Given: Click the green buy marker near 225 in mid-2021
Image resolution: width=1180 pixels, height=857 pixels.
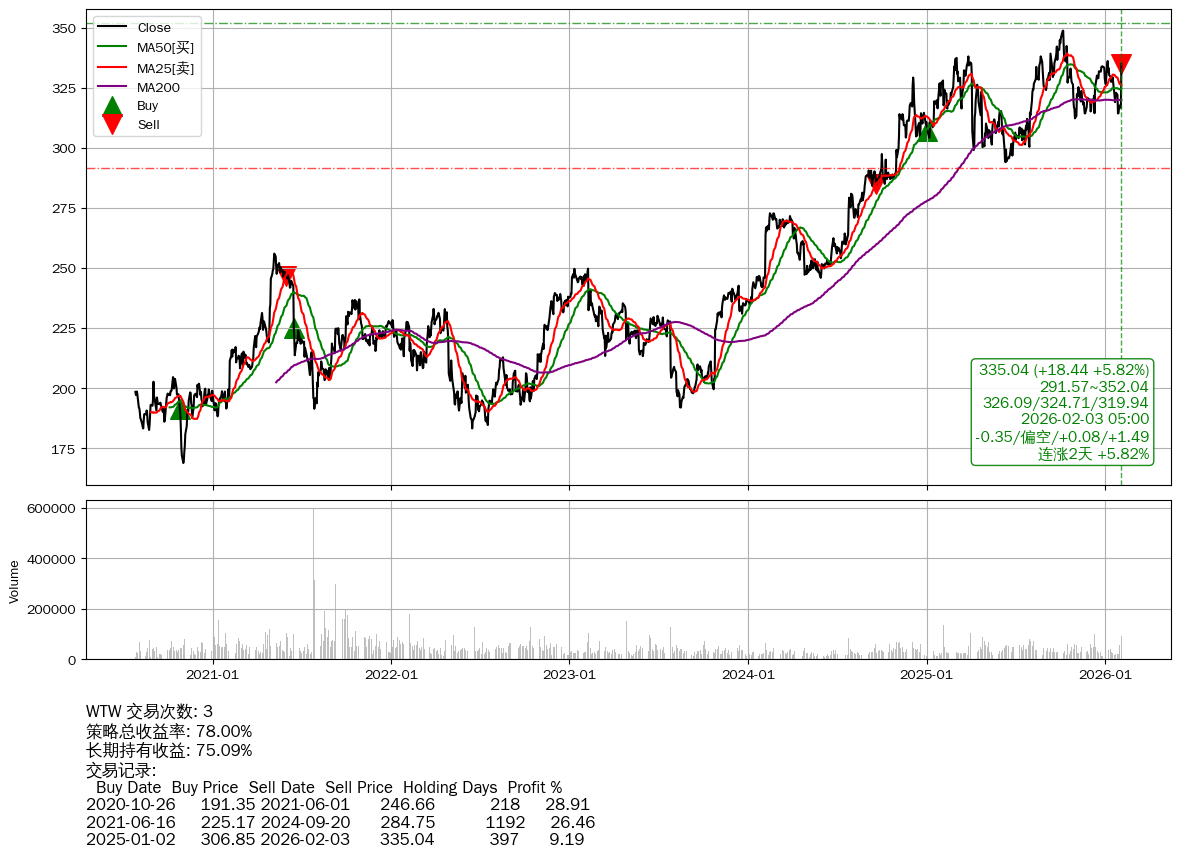Looking at the screenshot, I should coord(294,330).
